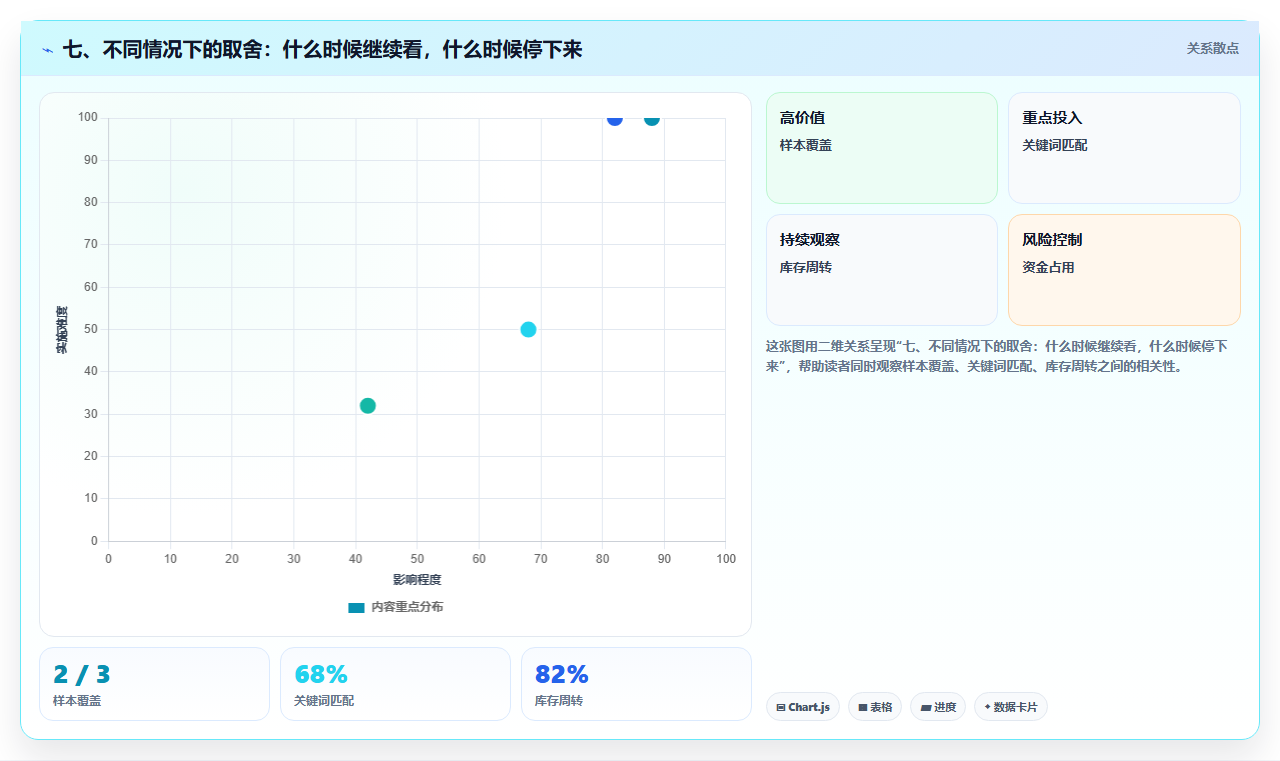Click the 表格 tag
The height and width of the screenshot is (761, 1280).
pyautogui.click(x=875, y=707)
